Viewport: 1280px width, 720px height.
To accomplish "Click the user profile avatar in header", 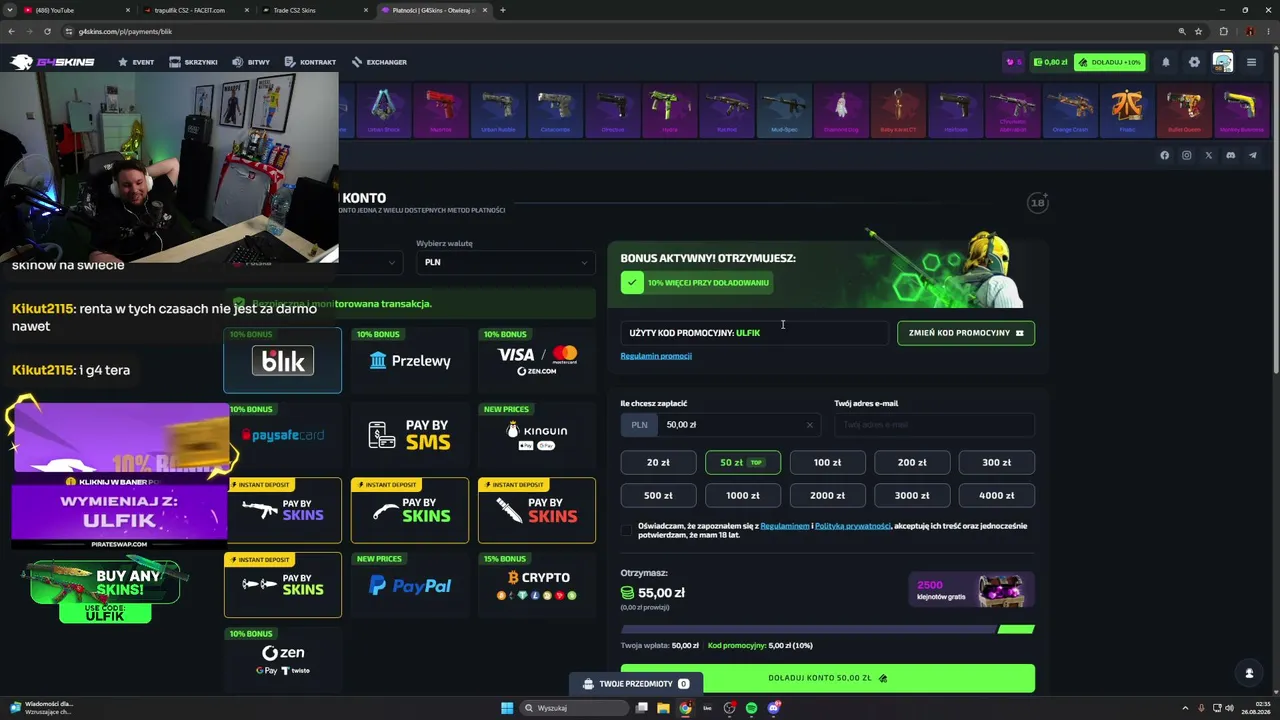I will tap(1222, 62).
